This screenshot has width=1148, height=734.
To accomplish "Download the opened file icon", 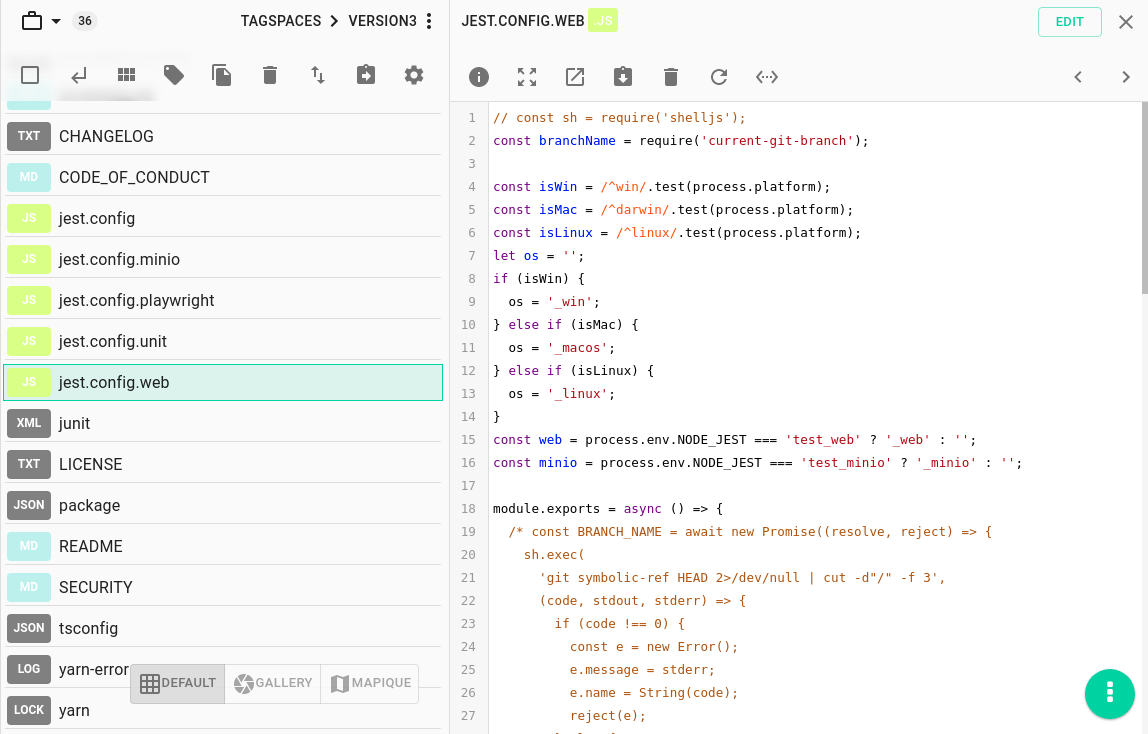I will [623, 77].
